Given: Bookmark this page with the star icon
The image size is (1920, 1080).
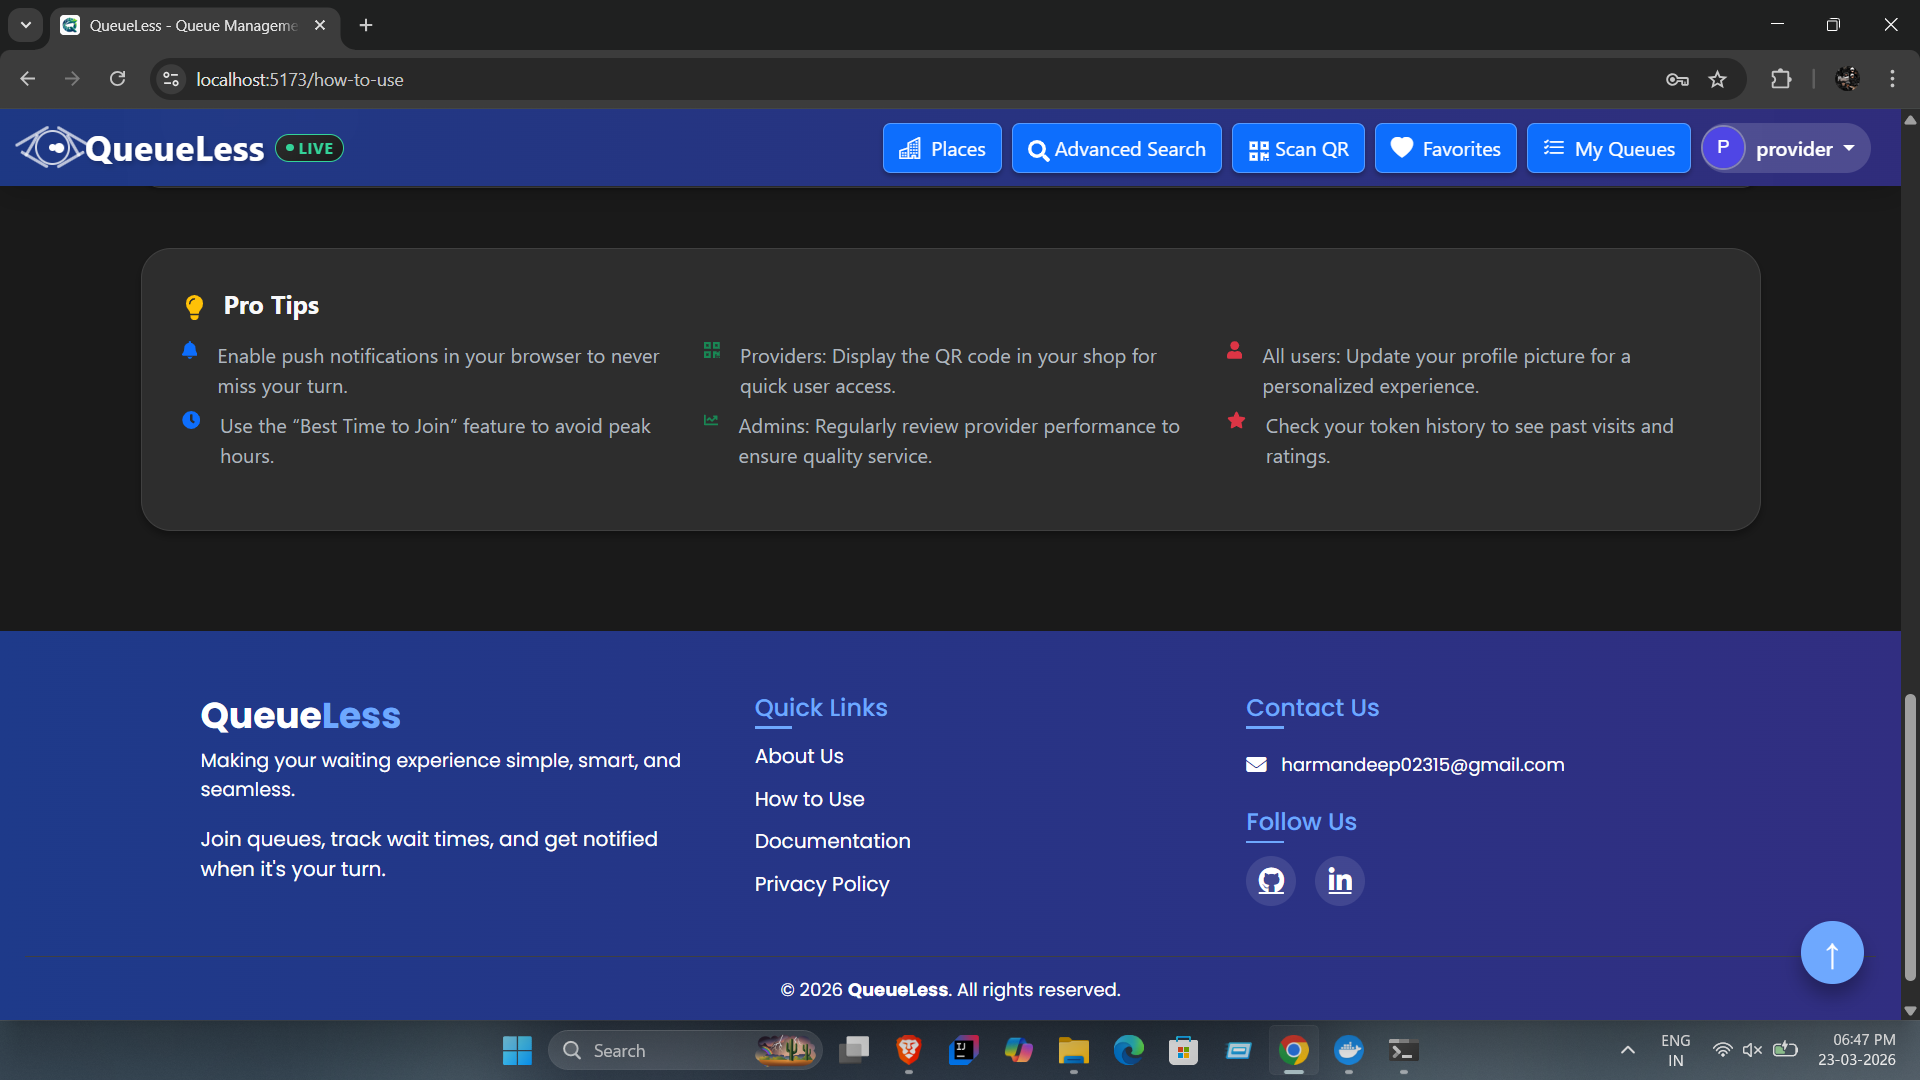Looking at the screenshot, I should pos(1717,79).
